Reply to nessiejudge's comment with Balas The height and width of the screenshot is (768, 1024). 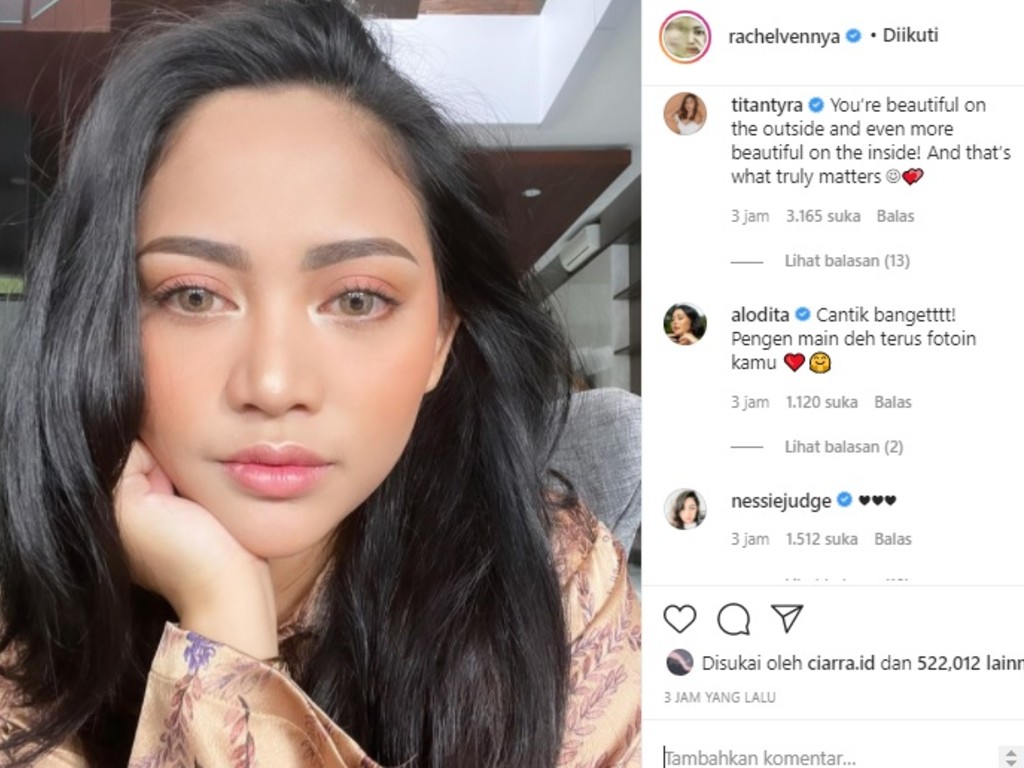point(893,539)
